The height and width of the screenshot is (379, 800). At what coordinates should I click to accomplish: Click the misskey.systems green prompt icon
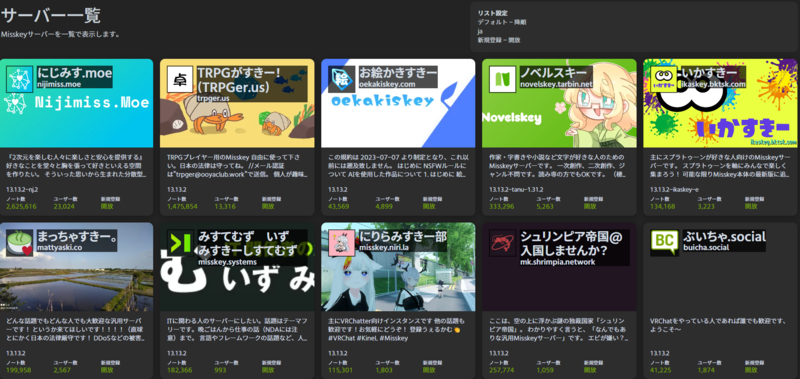[x=180, y=243]
